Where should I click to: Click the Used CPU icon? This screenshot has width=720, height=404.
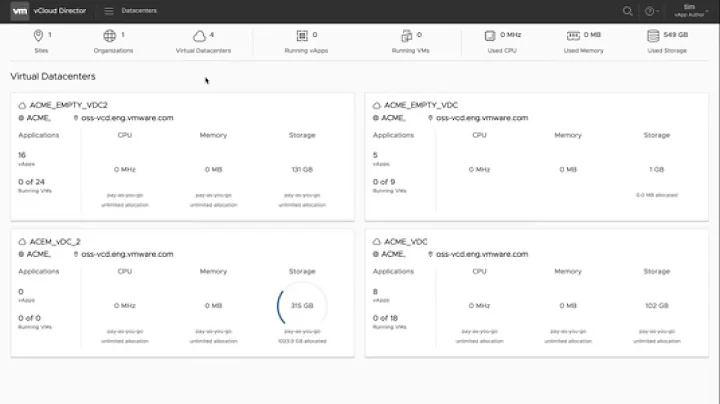click(490, 35)
